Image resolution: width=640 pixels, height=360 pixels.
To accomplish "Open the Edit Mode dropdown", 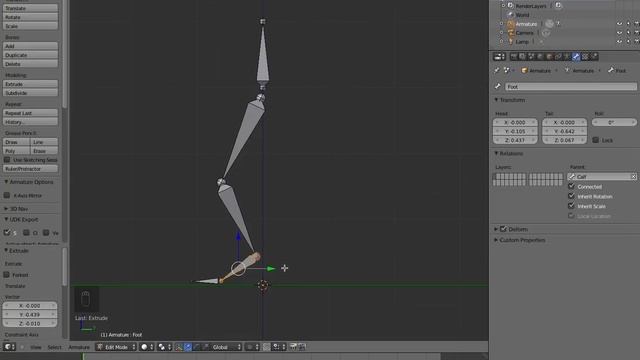I will coord(116,347).
